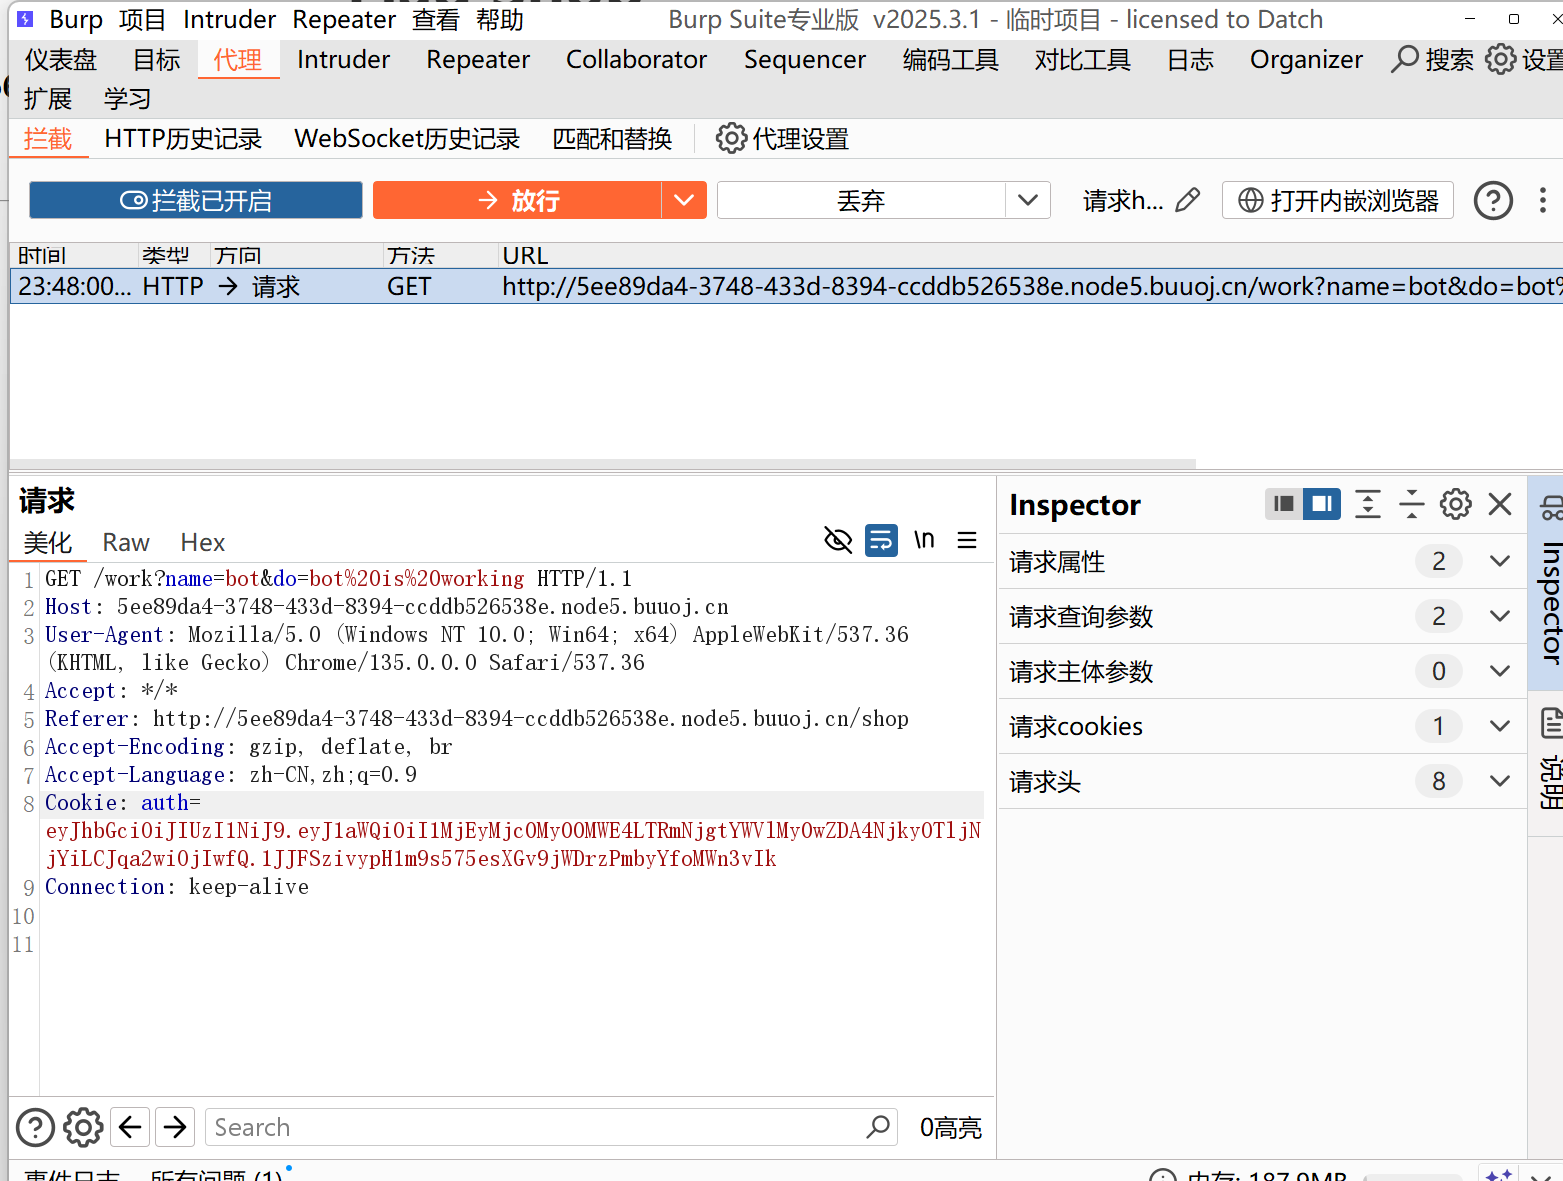Viewport: 1563px width, 1181px height.
Task: Click the Search input field
Action: [x=535, y=1127]
